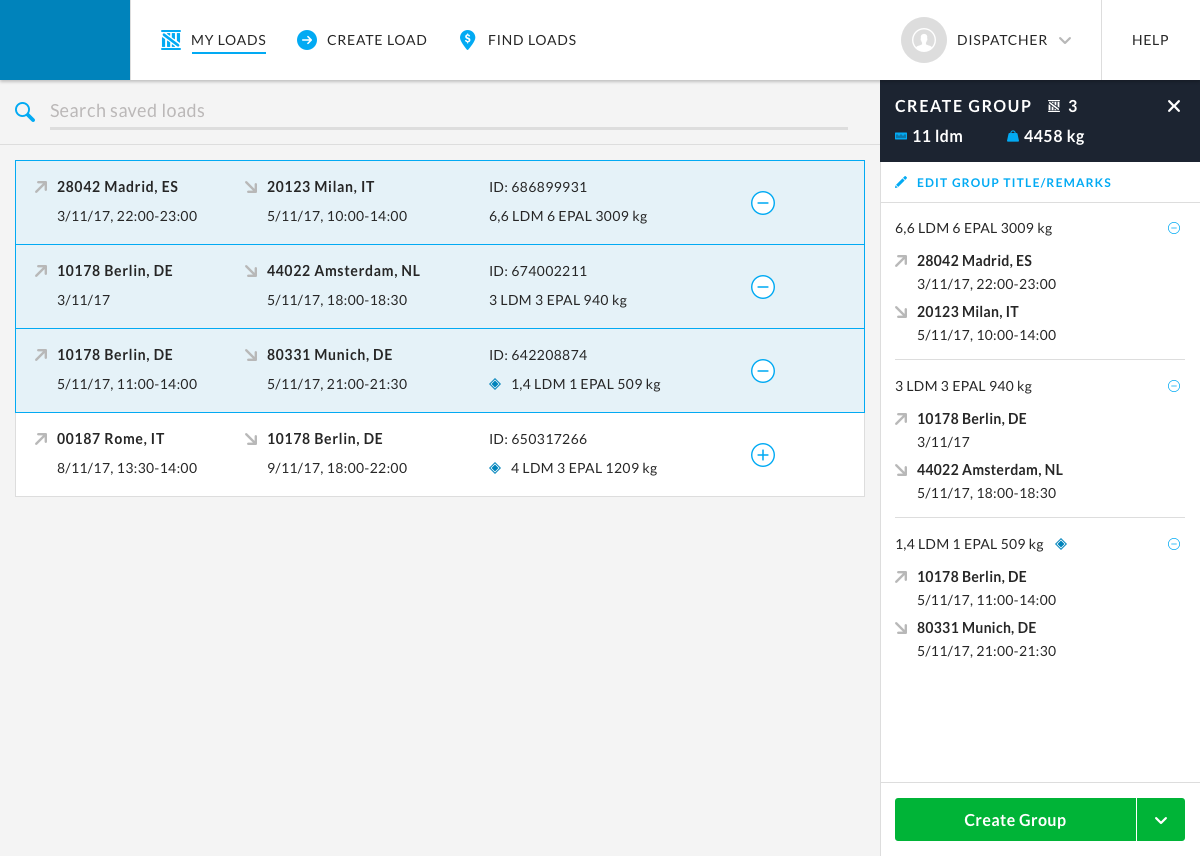Click the Find Loads pin icon
The image size is (1200, 856).
click(467, 40)
